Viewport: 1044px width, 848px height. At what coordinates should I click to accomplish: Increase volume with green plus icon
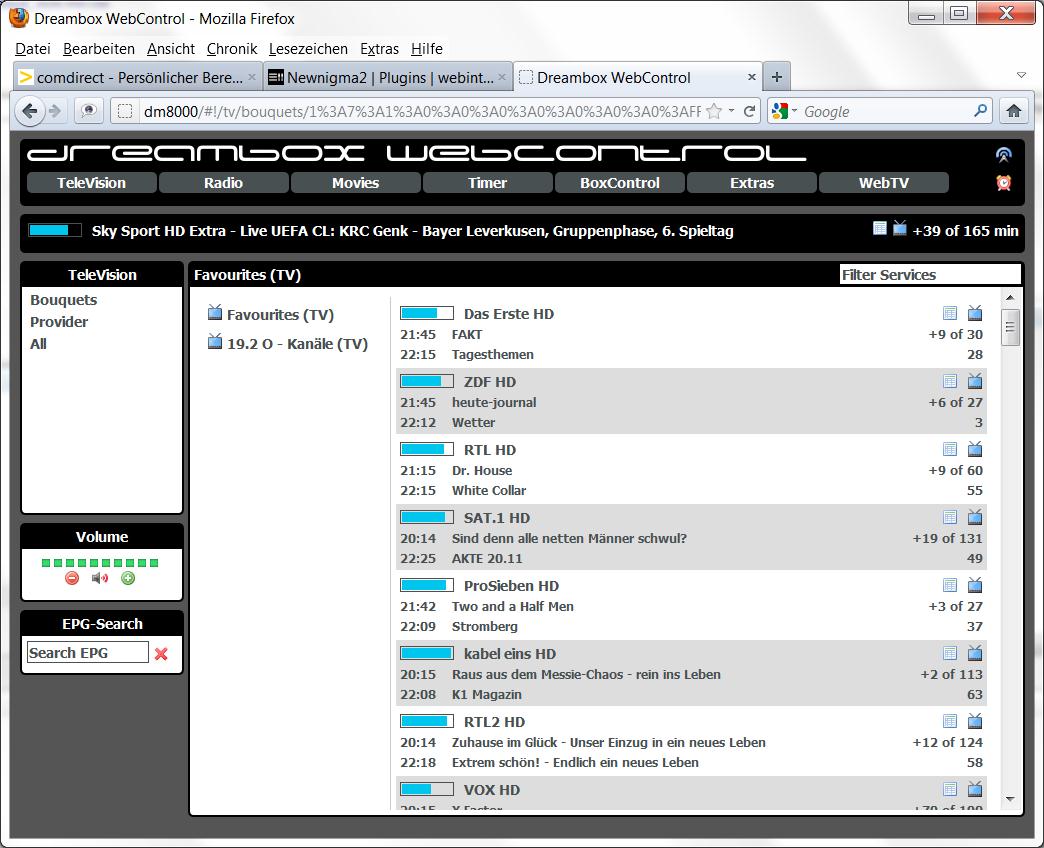point(128,578)
